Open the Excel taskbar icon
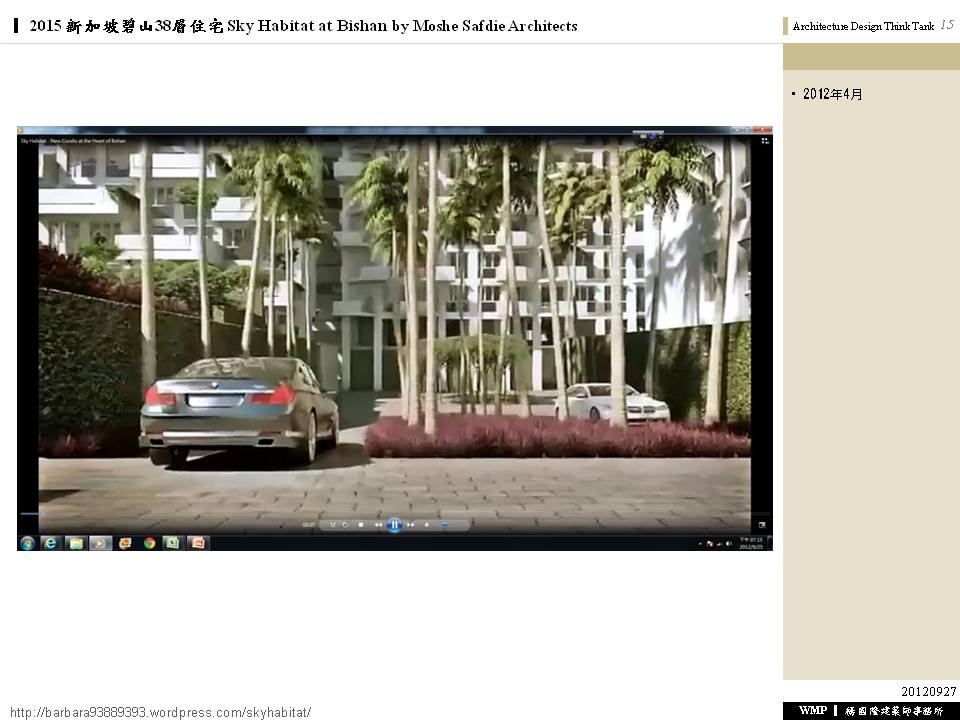 coord(173,543)
